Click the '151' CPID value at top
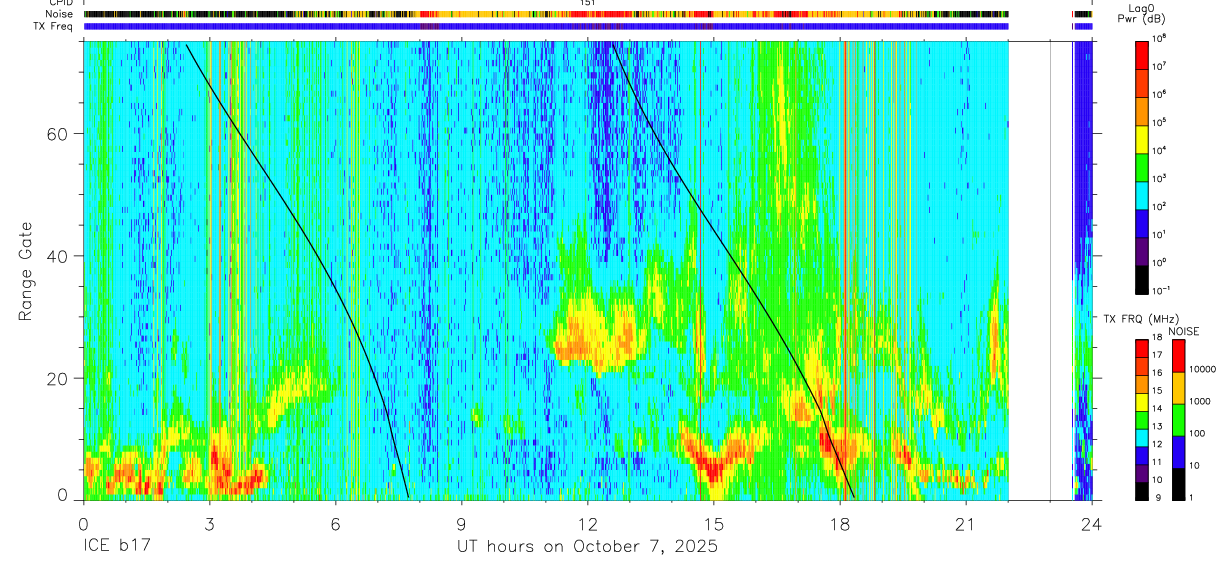Viewport: 1228px width, 567px height. 588,3
